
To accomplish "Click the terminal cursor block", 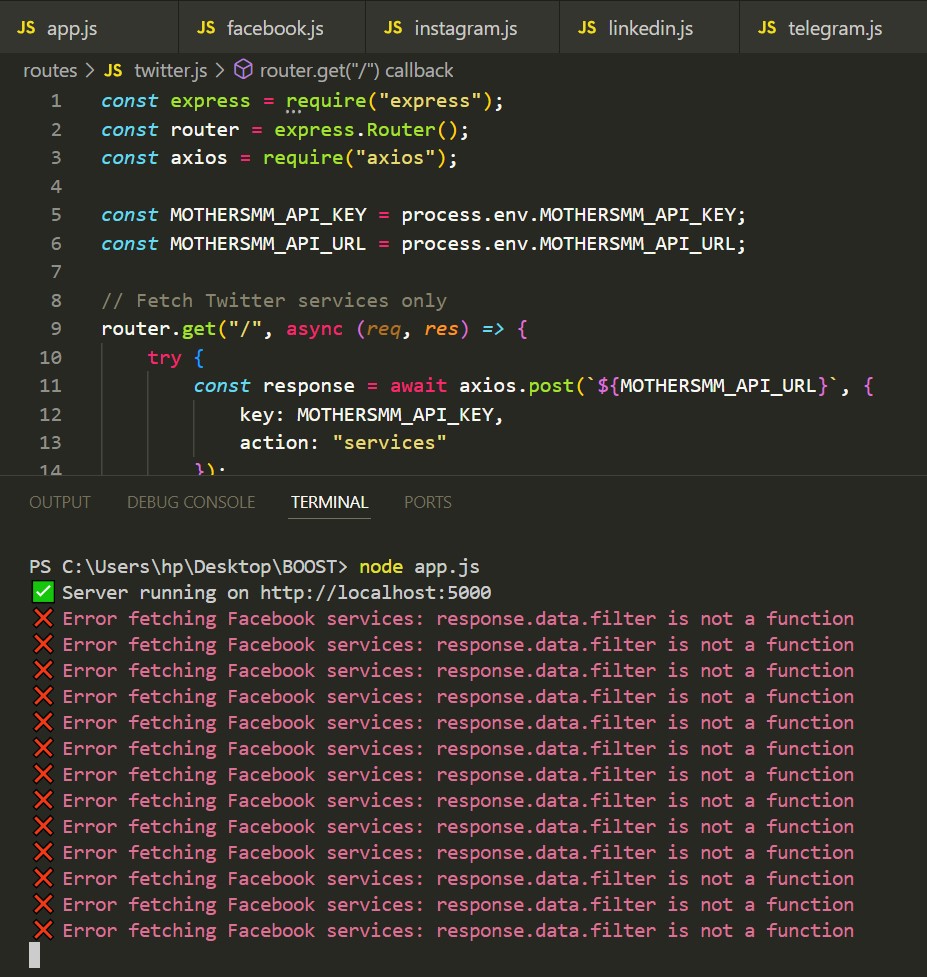I will coord(35,955).
